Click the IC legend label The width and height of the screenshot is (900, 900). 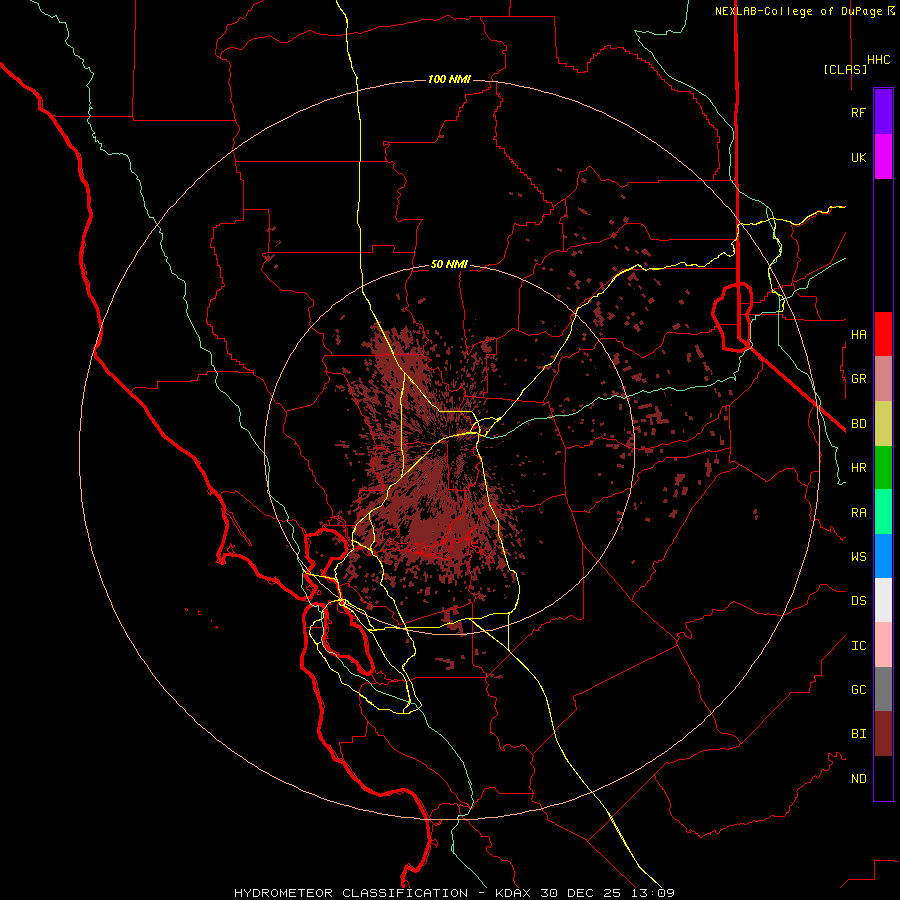click(858, 646)
